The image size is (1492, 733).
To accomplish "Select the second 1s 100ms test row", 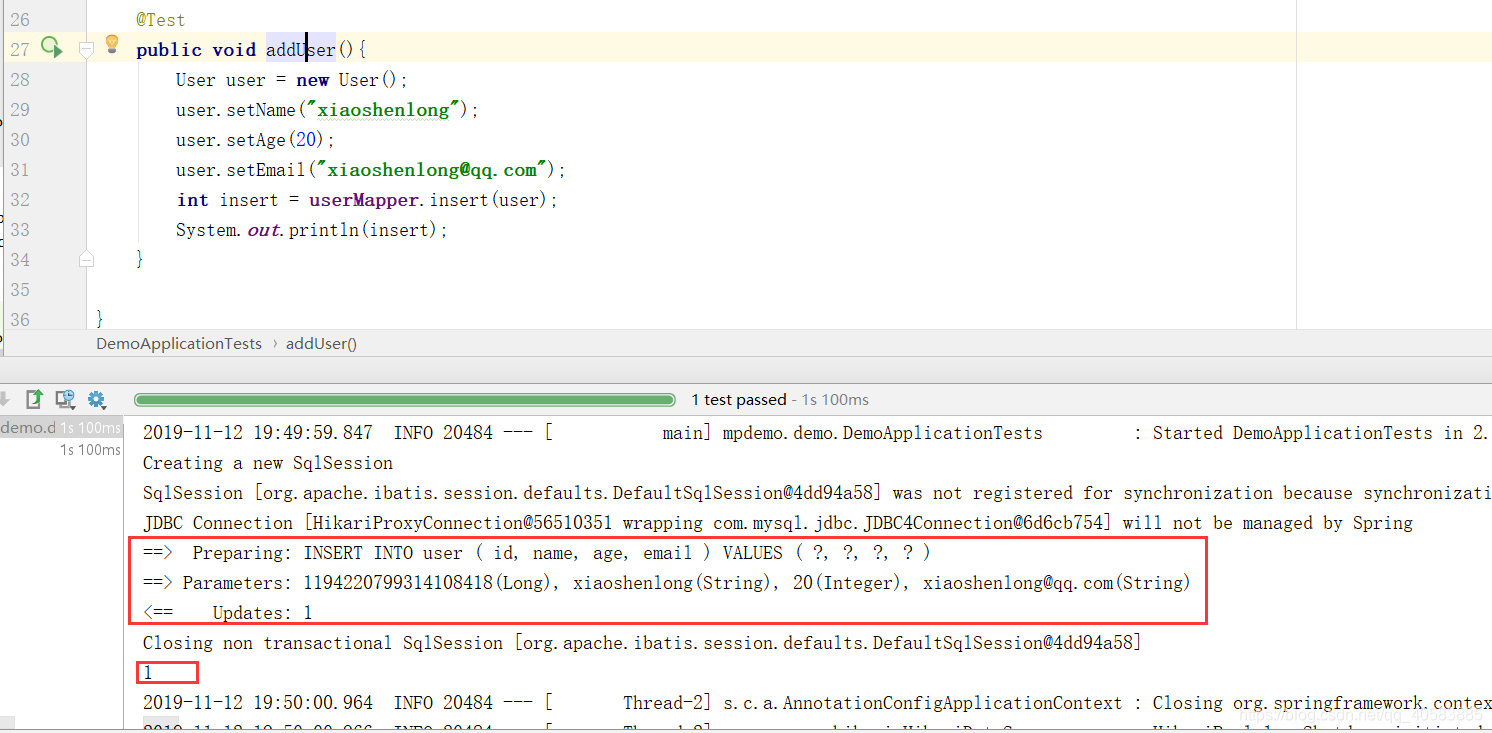I will (x=90, y=450).
